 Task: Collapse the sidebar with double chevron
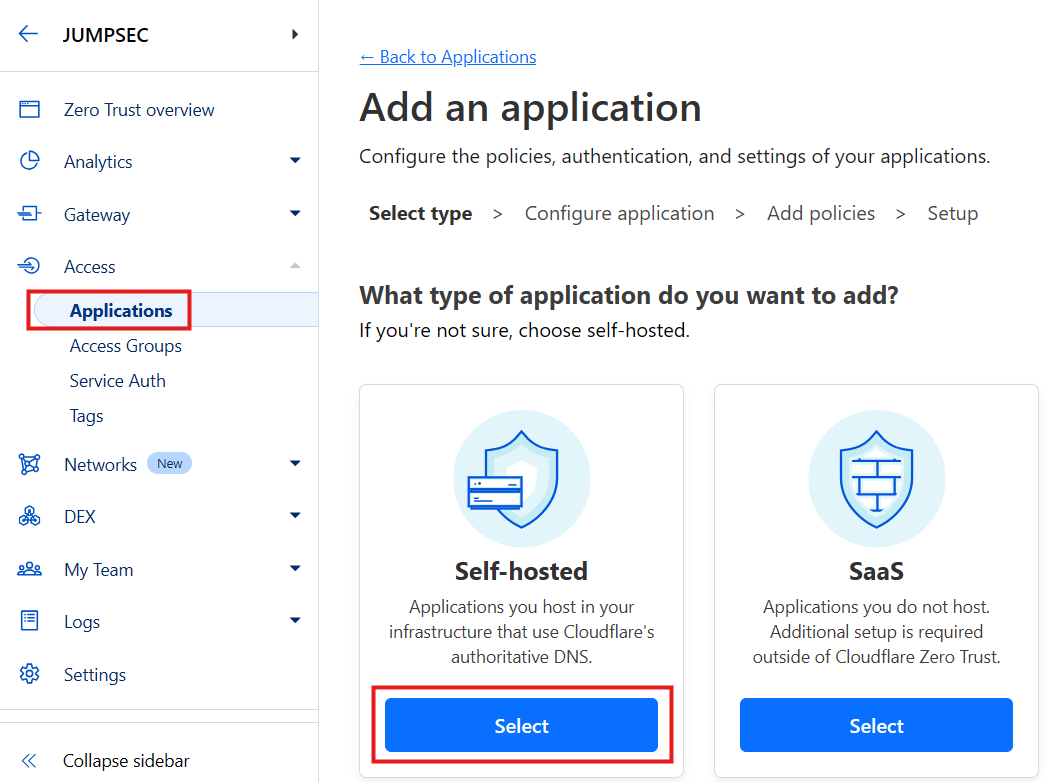point(29,760)
